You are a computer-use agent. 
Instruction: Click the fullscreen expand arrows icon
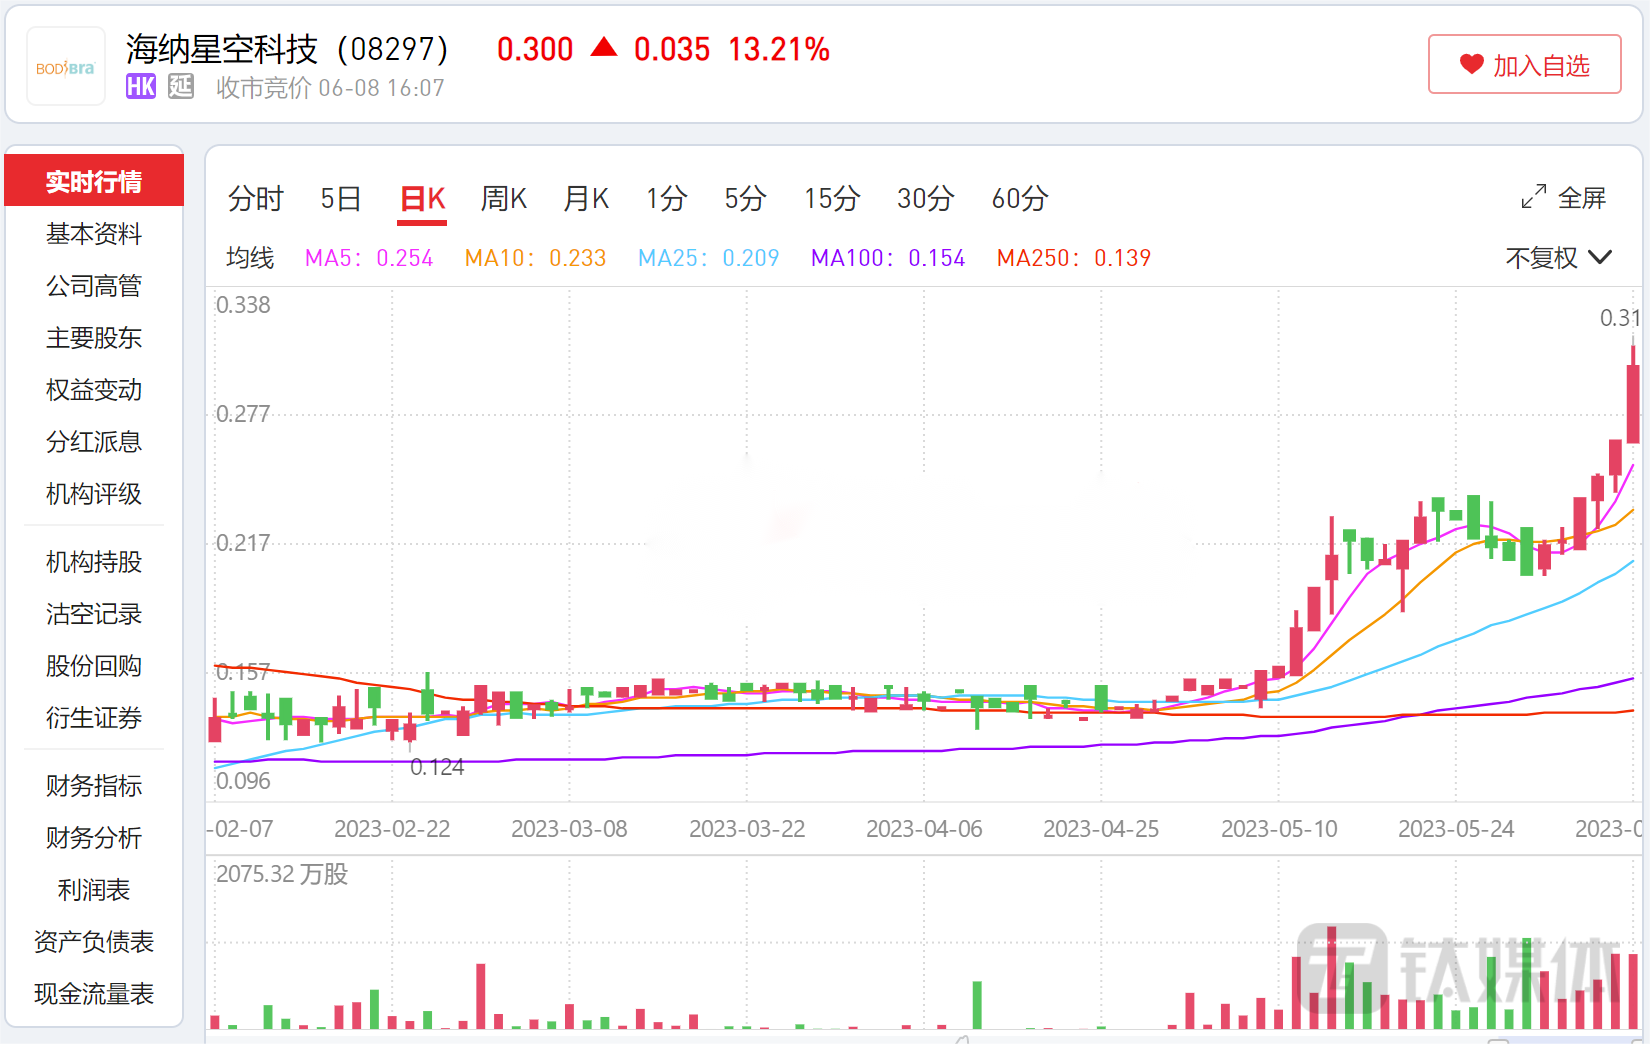click(x=1533, y=197)
